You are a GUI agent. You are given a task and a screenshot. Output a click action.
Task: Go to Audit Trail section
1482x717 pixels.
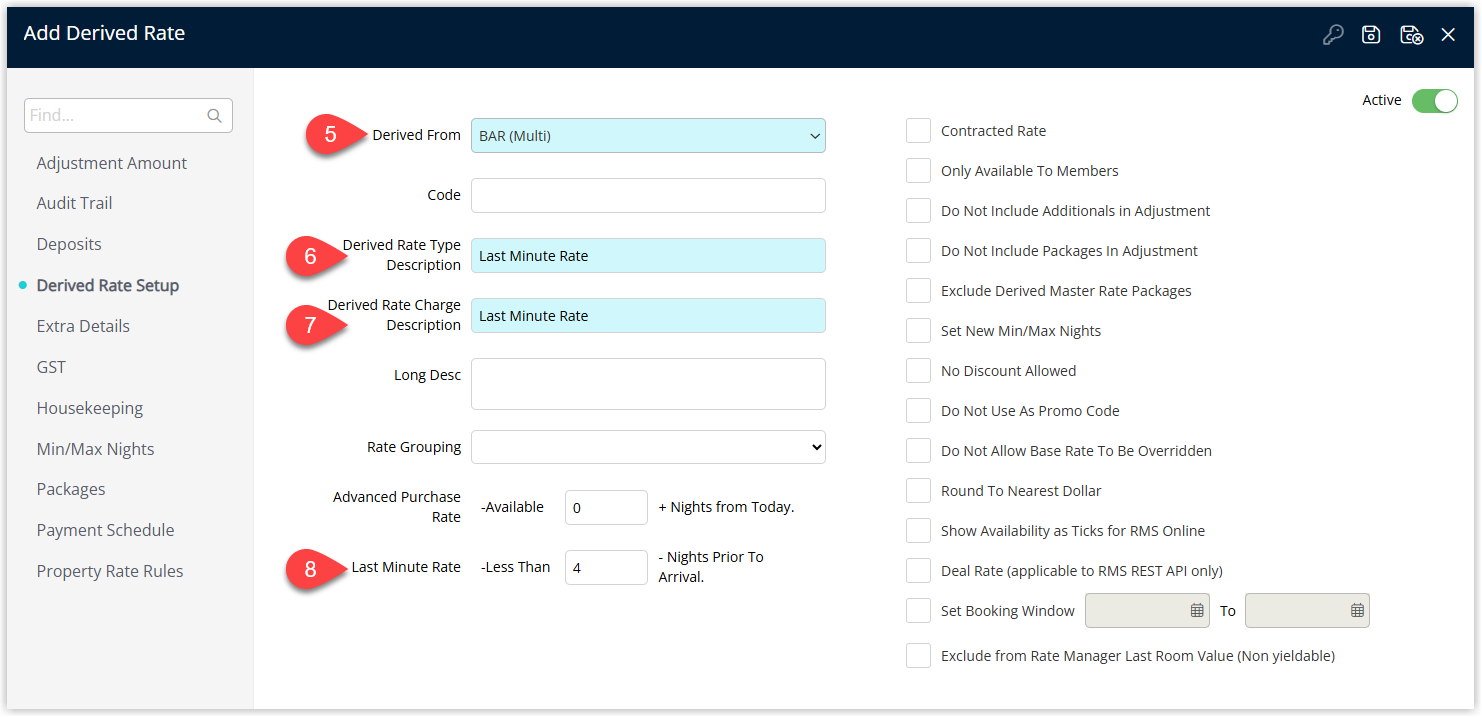[x=75, y=203]
